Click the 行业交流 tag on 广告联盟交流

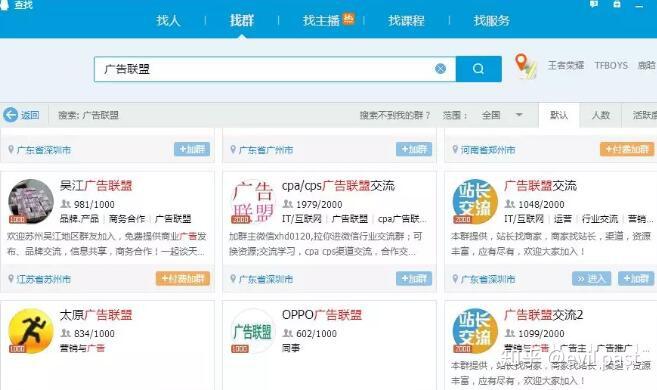[x=600, y=219]
